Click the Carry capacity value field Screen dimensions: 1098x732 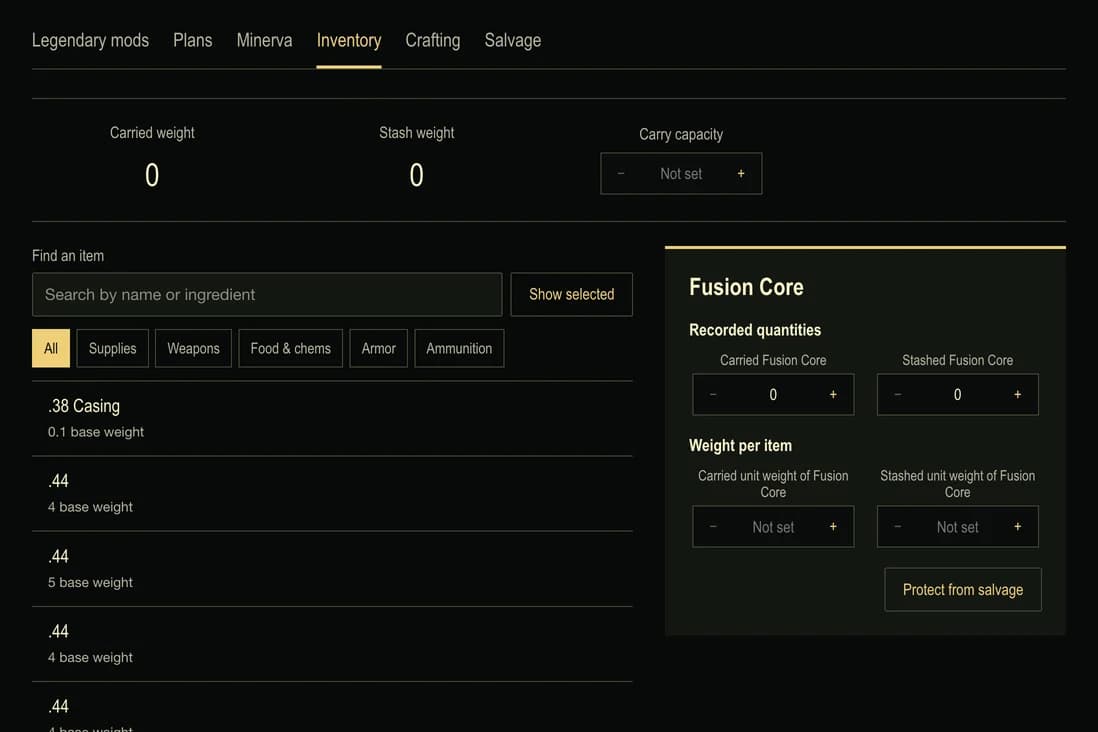681,174
